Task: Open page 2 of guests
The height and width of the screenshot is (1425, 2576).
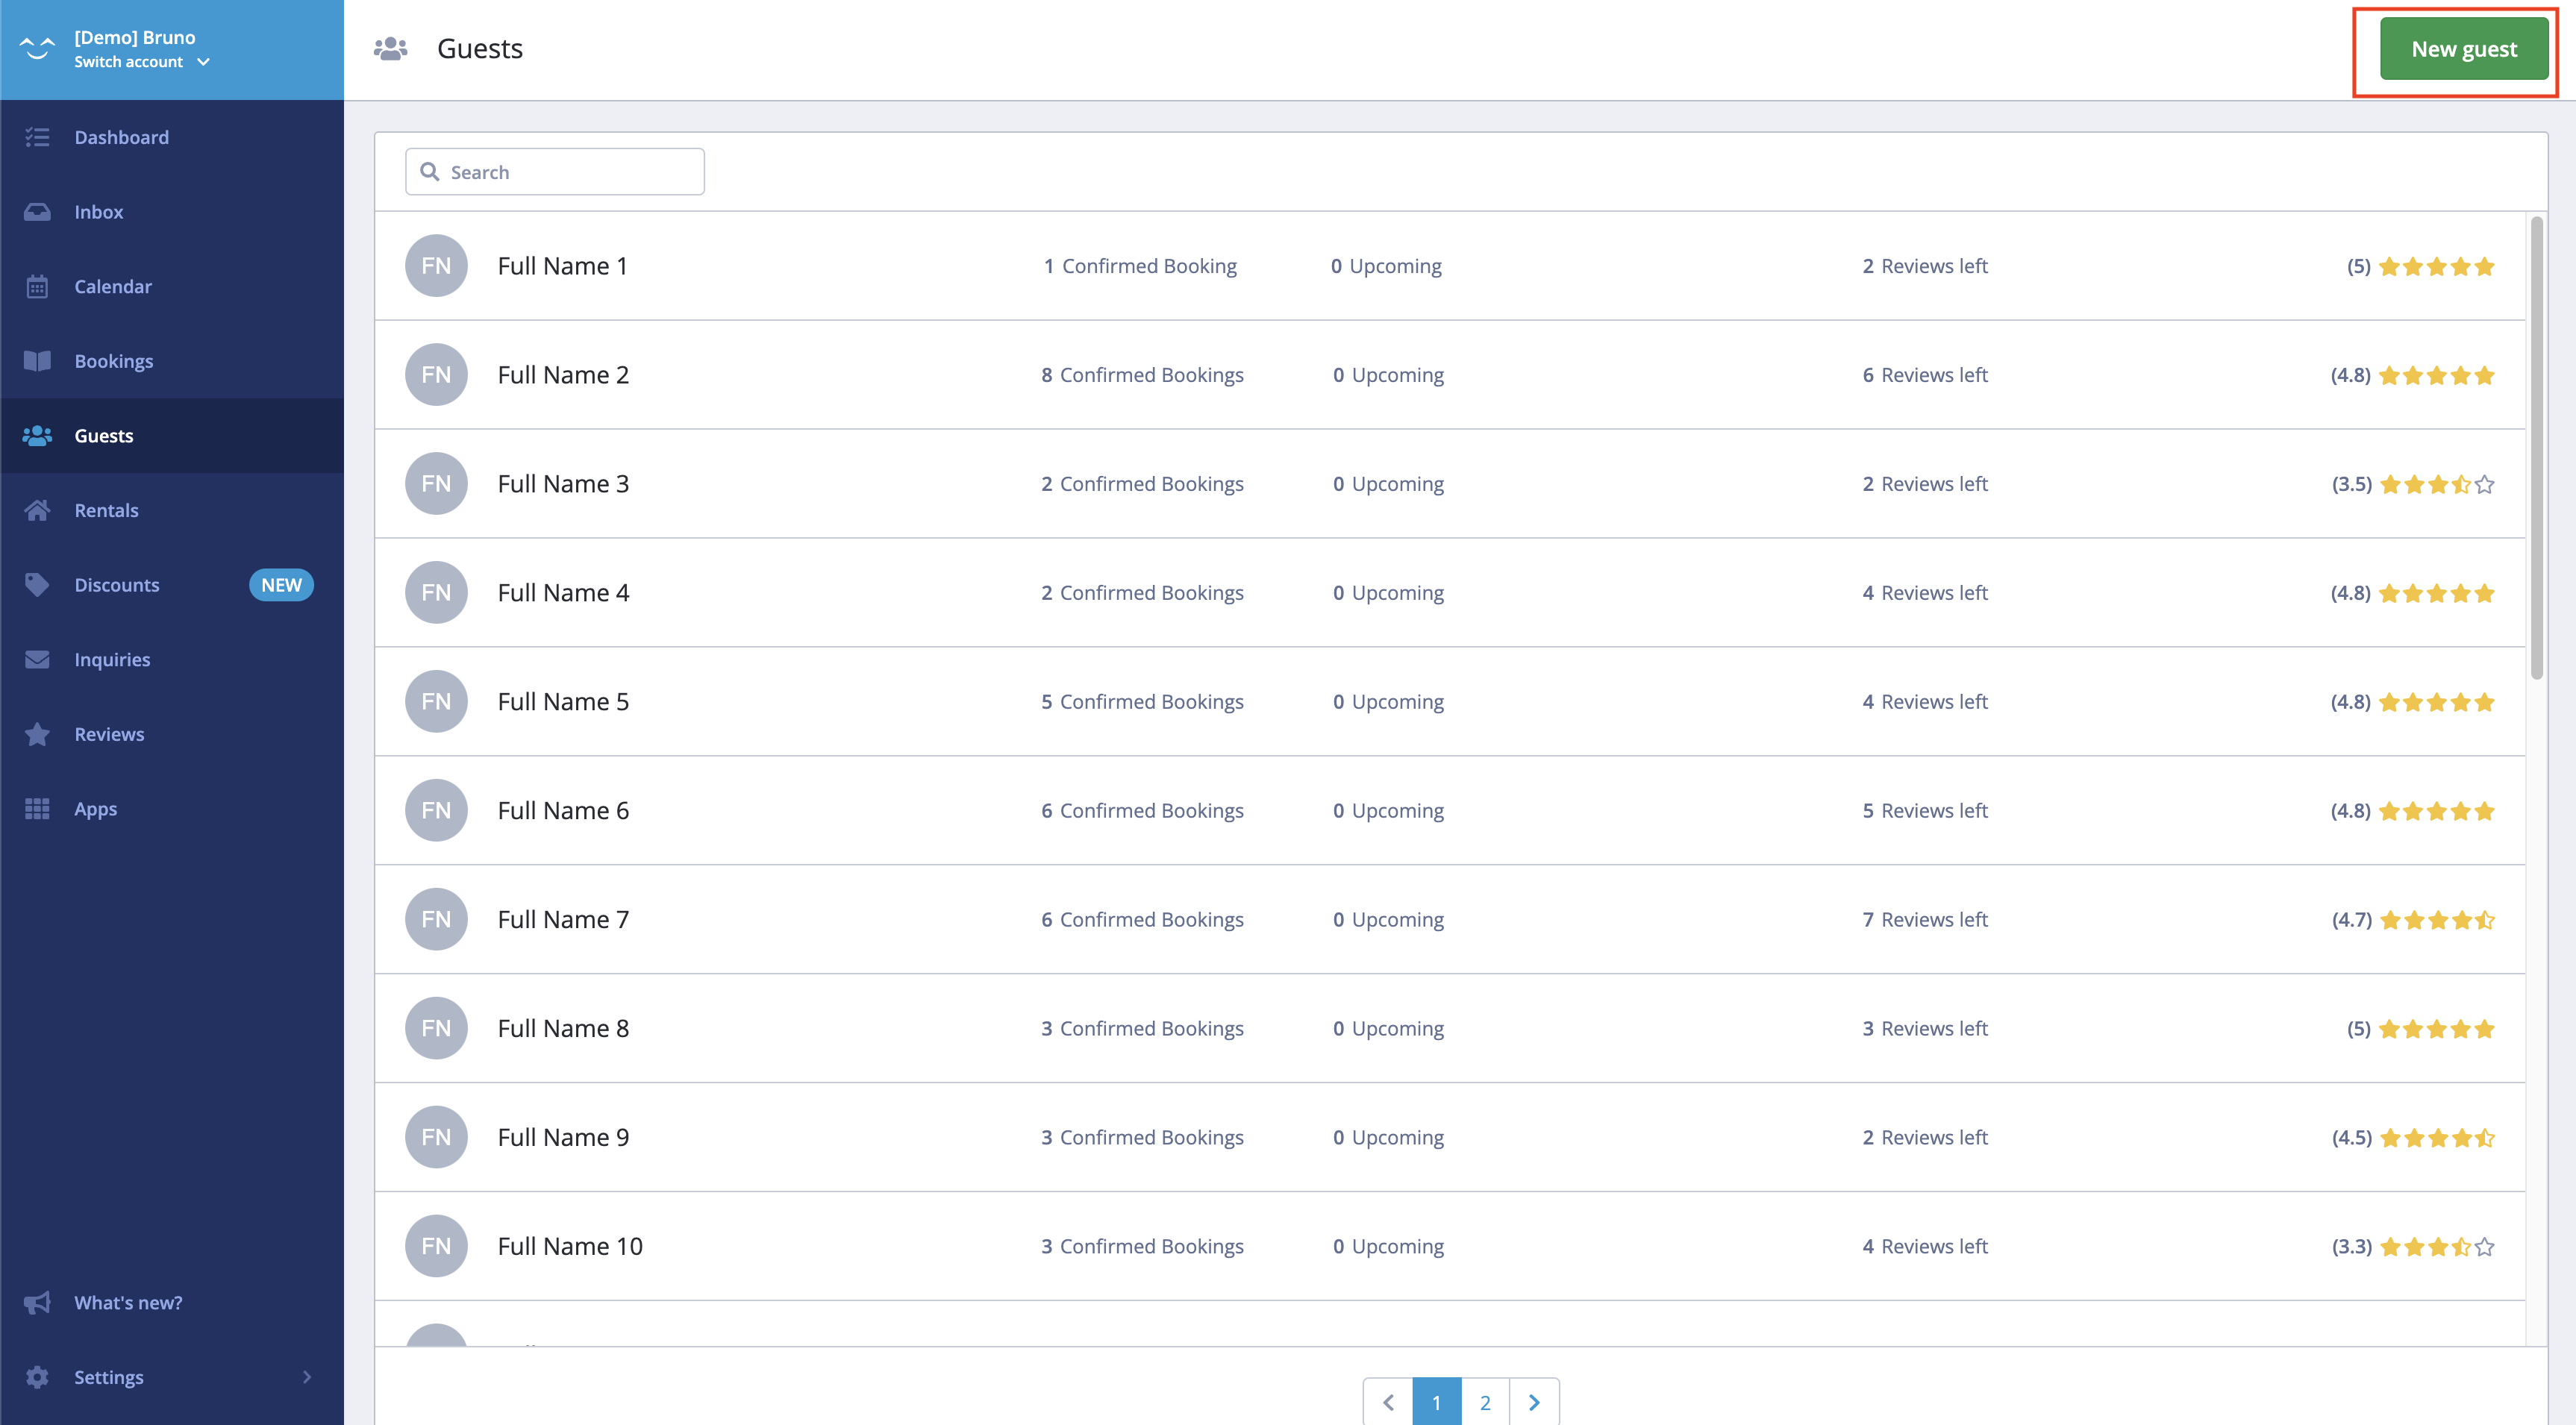Action: (x=1485, y=1402)
